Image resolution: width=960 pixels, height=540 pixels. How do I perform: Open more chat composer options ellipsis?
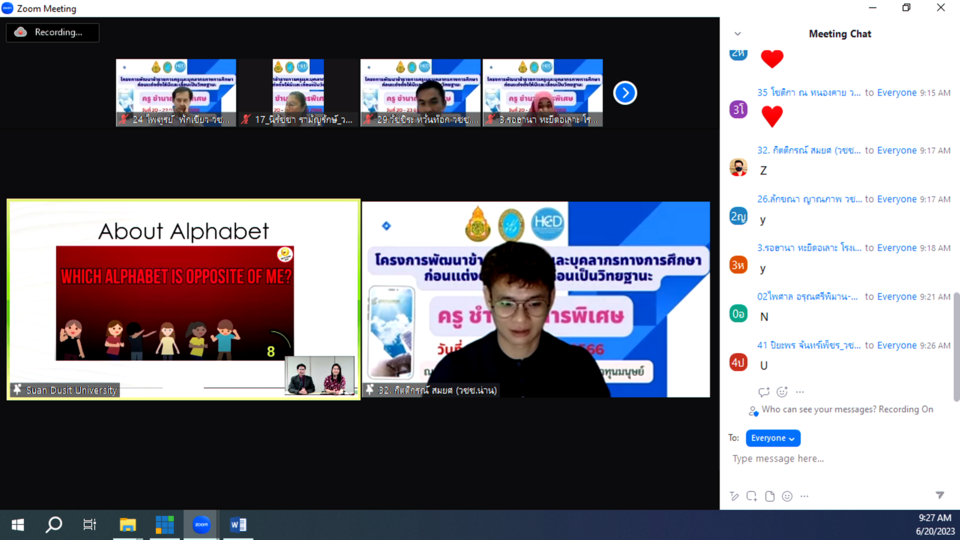(x=805, y=496)
